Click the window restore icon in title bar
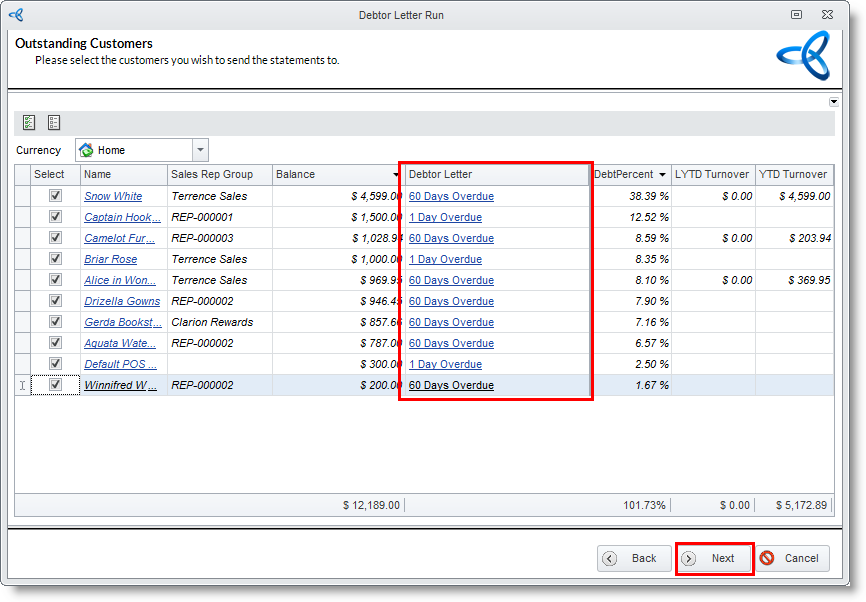 (796, 15)
